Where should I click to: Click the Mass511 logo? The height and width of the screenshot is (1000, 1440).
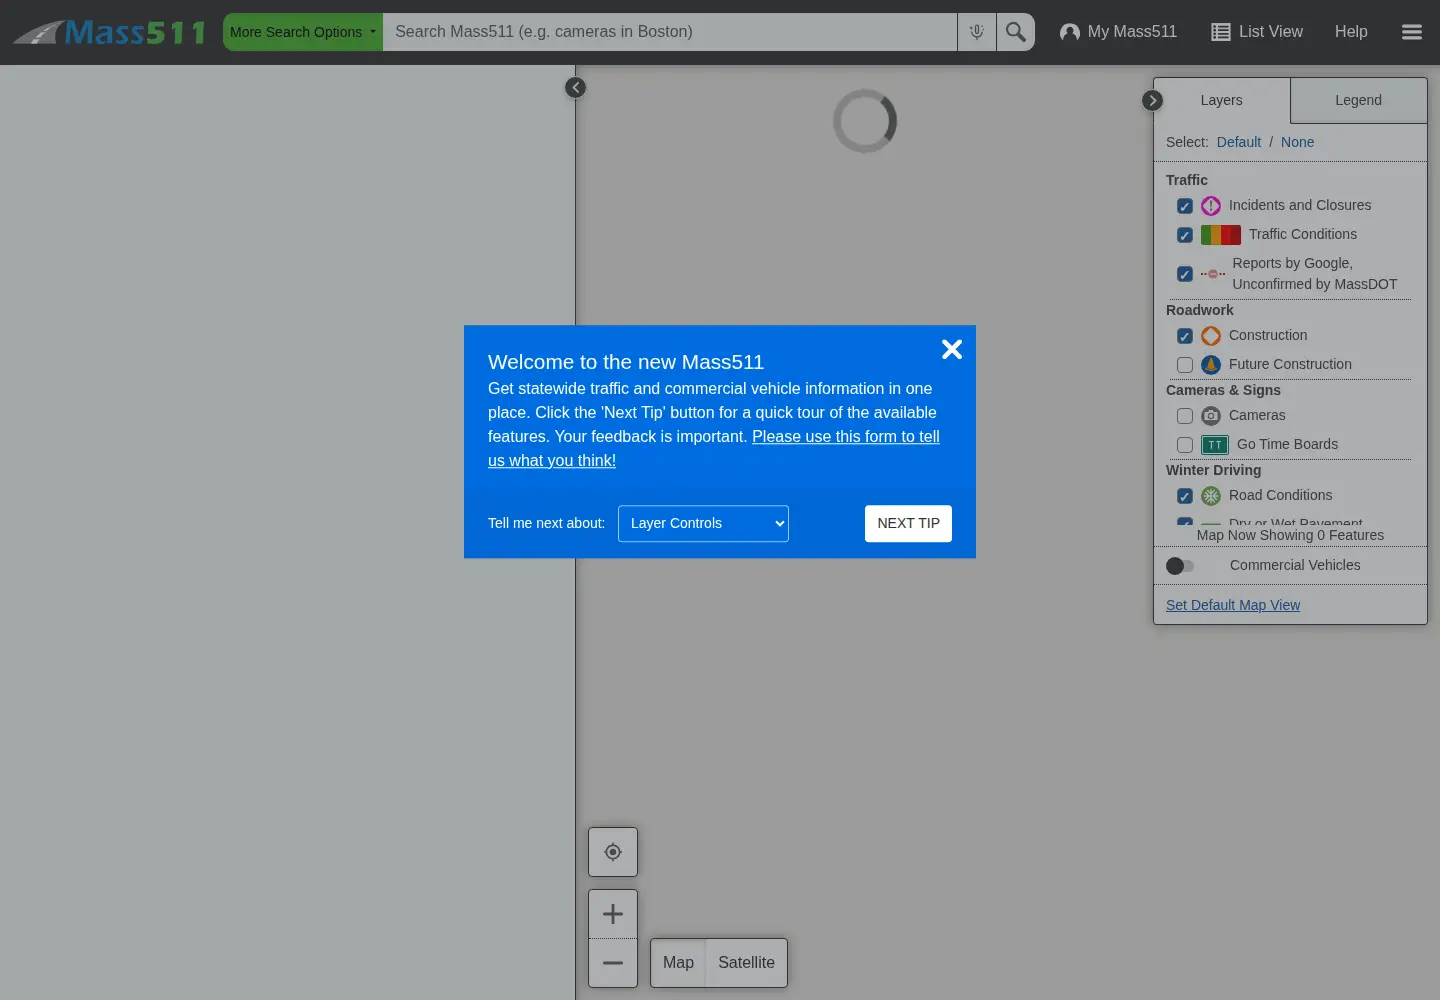pyautogui.click(x=109, y=32)
